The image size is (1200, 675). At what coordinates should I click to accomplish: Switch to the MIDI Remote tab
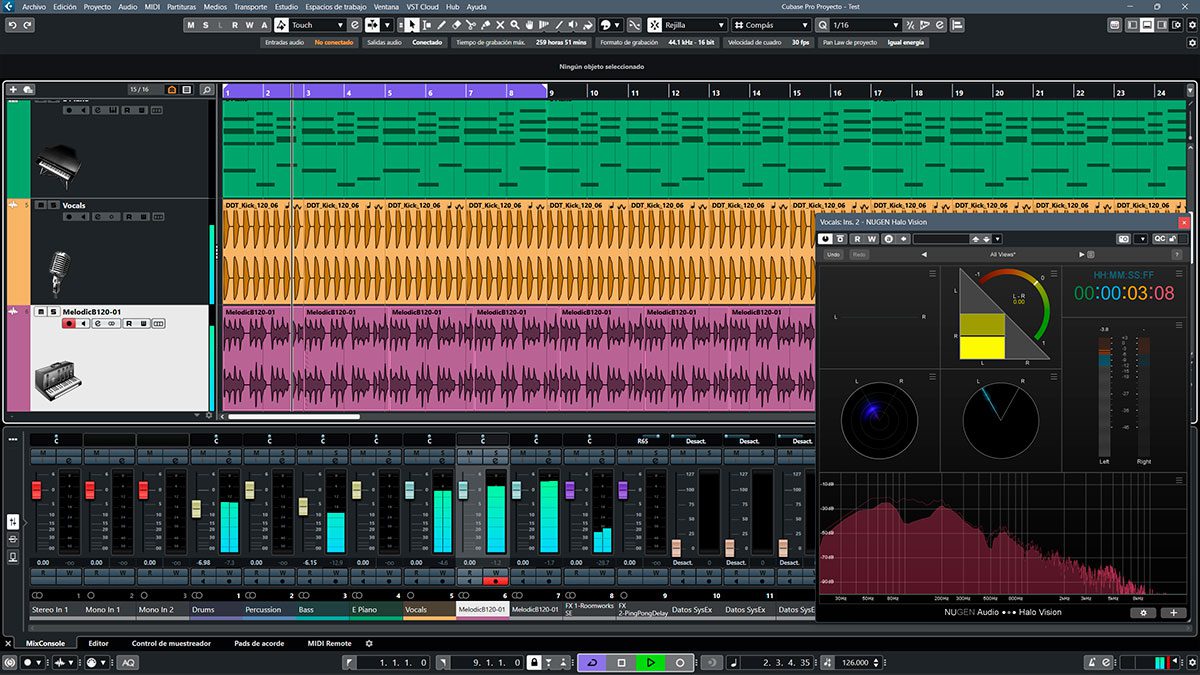329,643
